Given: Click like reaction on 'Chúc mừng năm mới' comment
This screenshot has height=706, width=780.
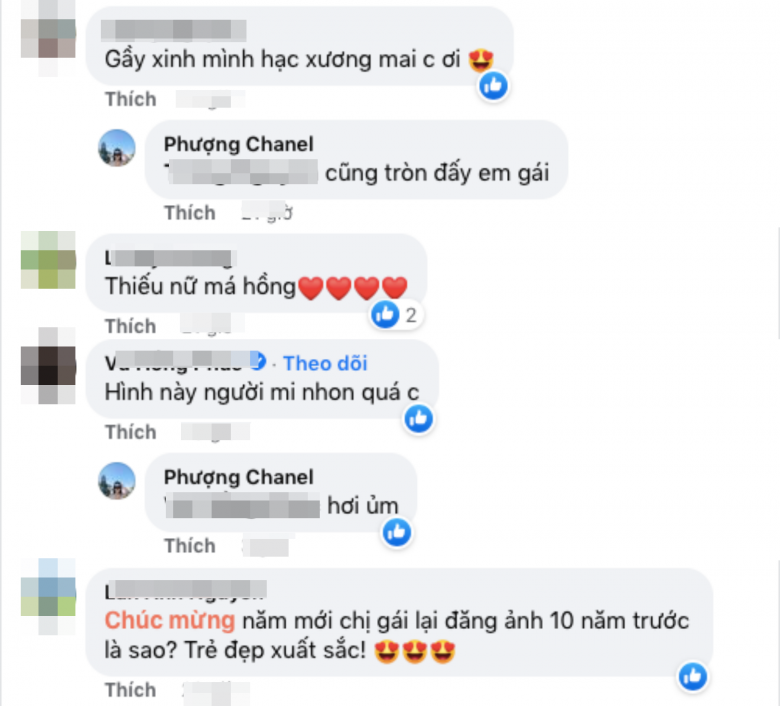Looking at the screenshot, I should (x=693, y=676).
